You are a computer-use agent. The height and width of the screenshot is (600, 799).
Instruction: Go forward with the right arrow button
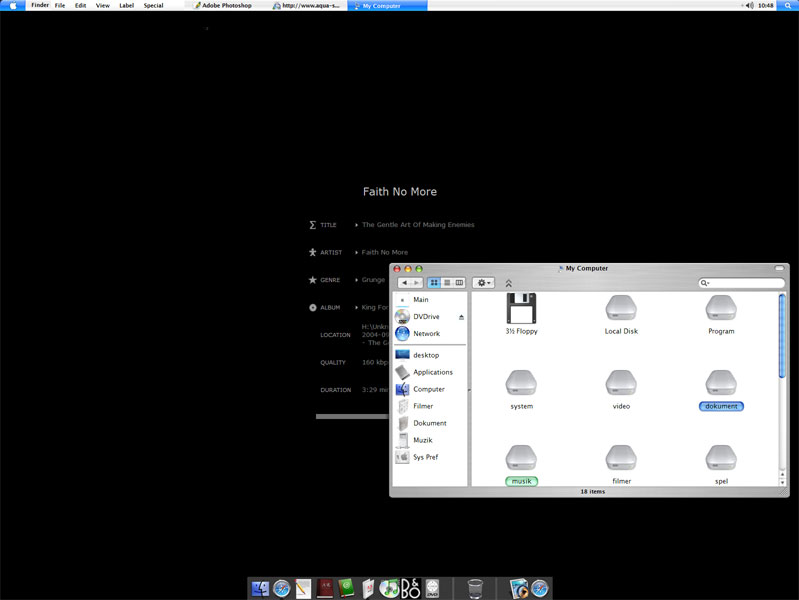click(416, 283)
